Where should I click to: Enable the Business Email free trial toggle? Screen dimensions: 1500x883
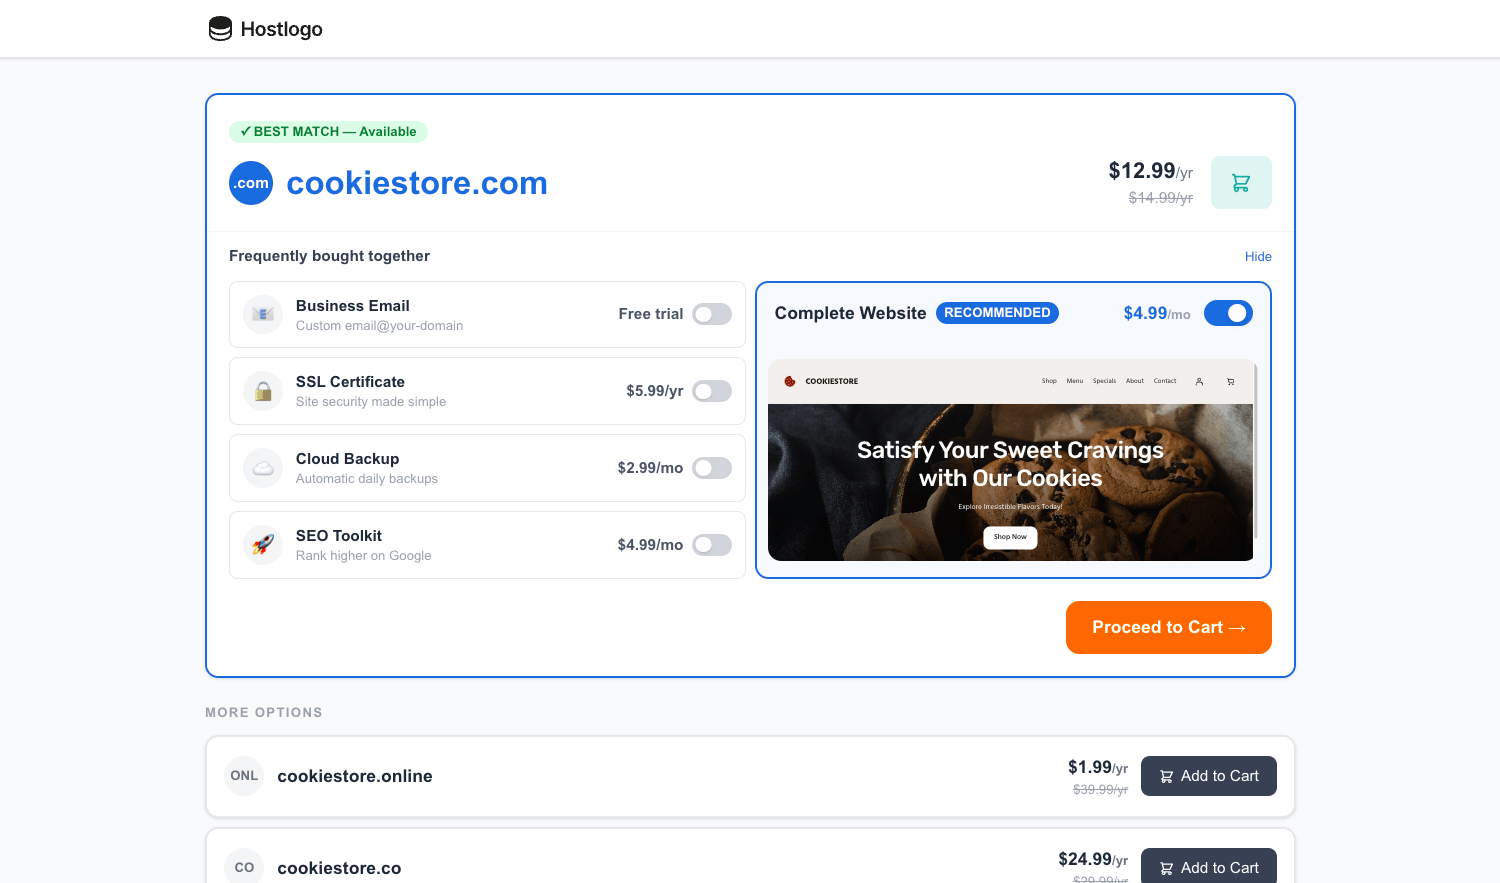tap(712, 314)
